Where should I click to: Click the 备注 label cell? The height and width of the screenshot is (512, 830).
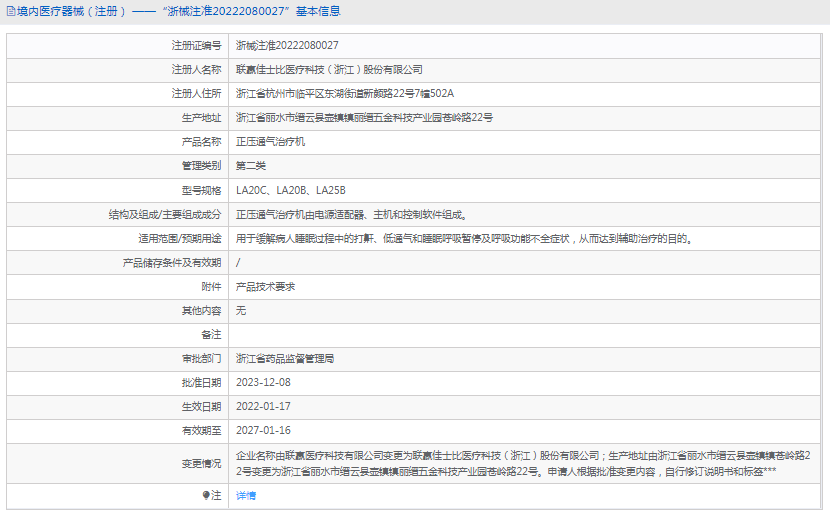pos(118,335)
